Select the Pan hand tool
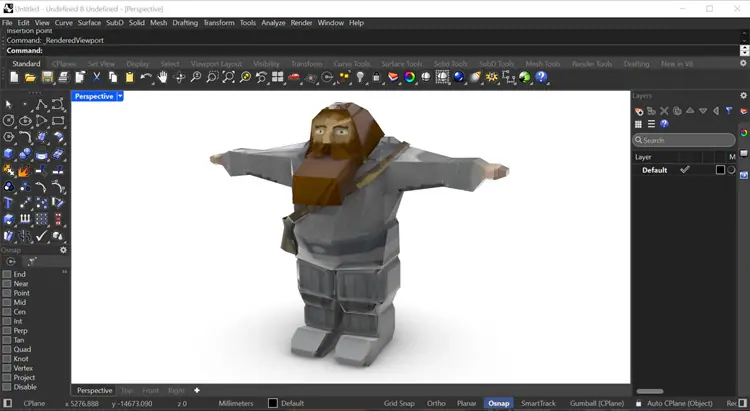The image size is (750, 411). pos(163,77)
